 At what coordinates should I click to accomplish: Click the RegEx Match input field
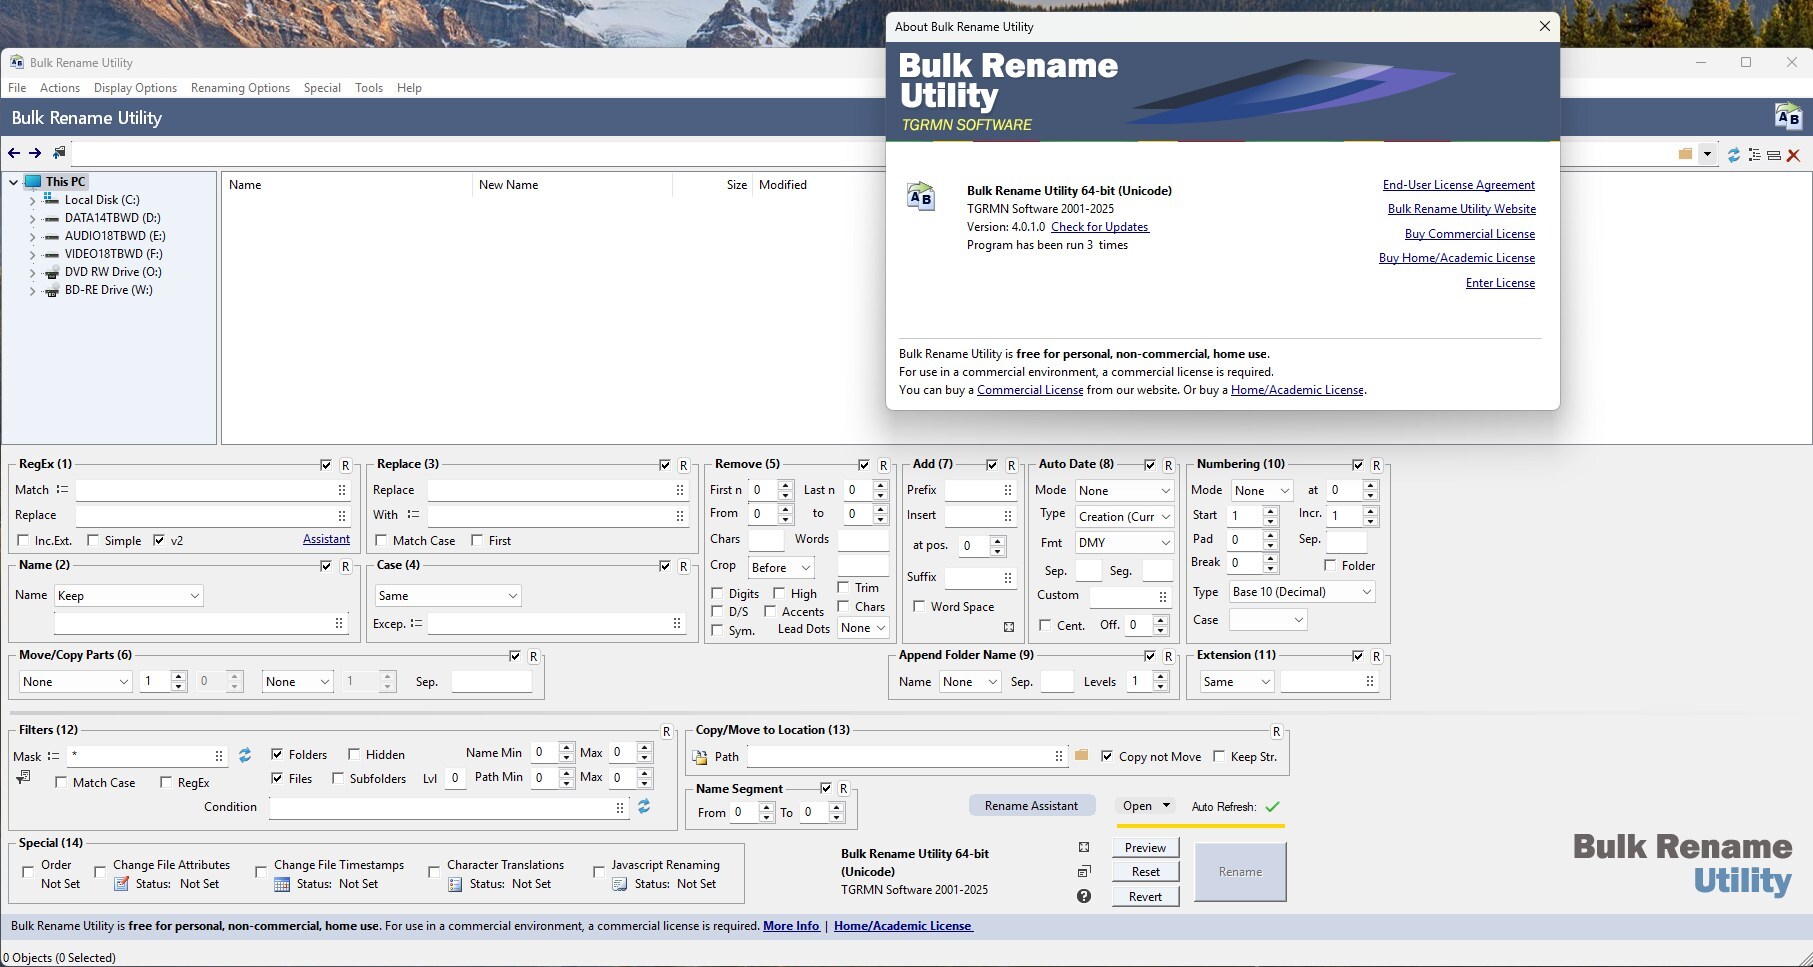[x=205, y=490]
